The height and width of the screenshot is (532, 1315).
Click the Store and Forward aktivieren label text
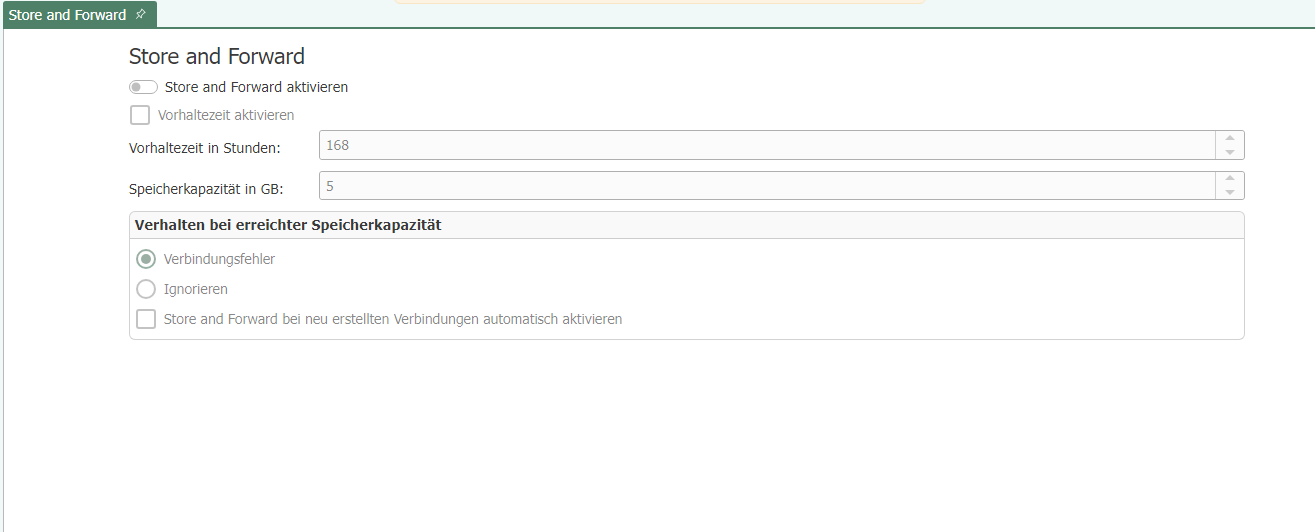[x=256, y=87]
